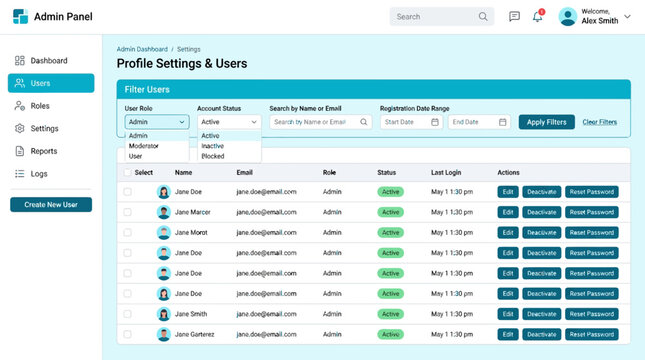Click the Settings gear icon in sidebar

19,128
